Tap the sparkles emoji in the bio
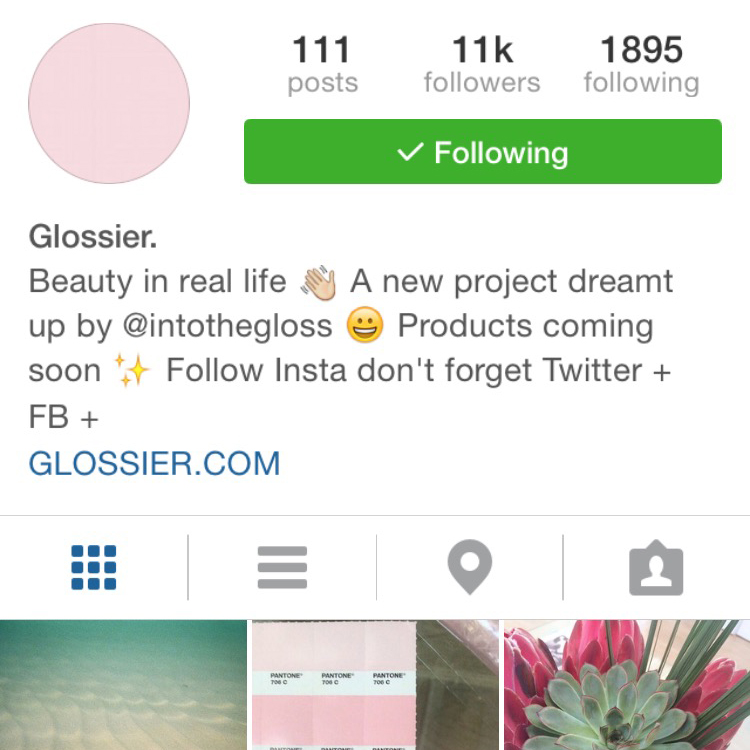 [x=132, y=370]
